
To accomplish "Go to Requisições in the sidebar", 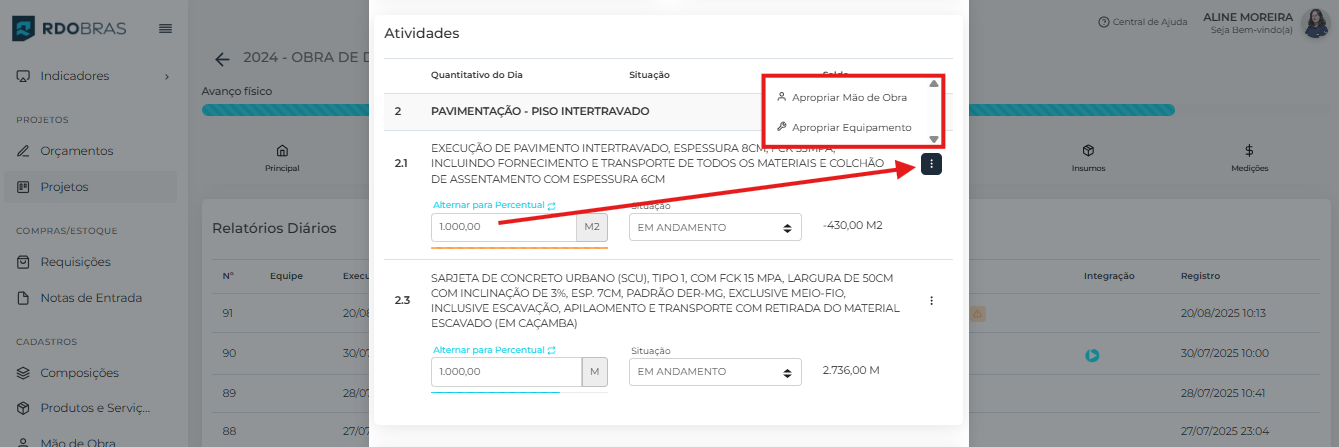I will click(x=75, y=262).
